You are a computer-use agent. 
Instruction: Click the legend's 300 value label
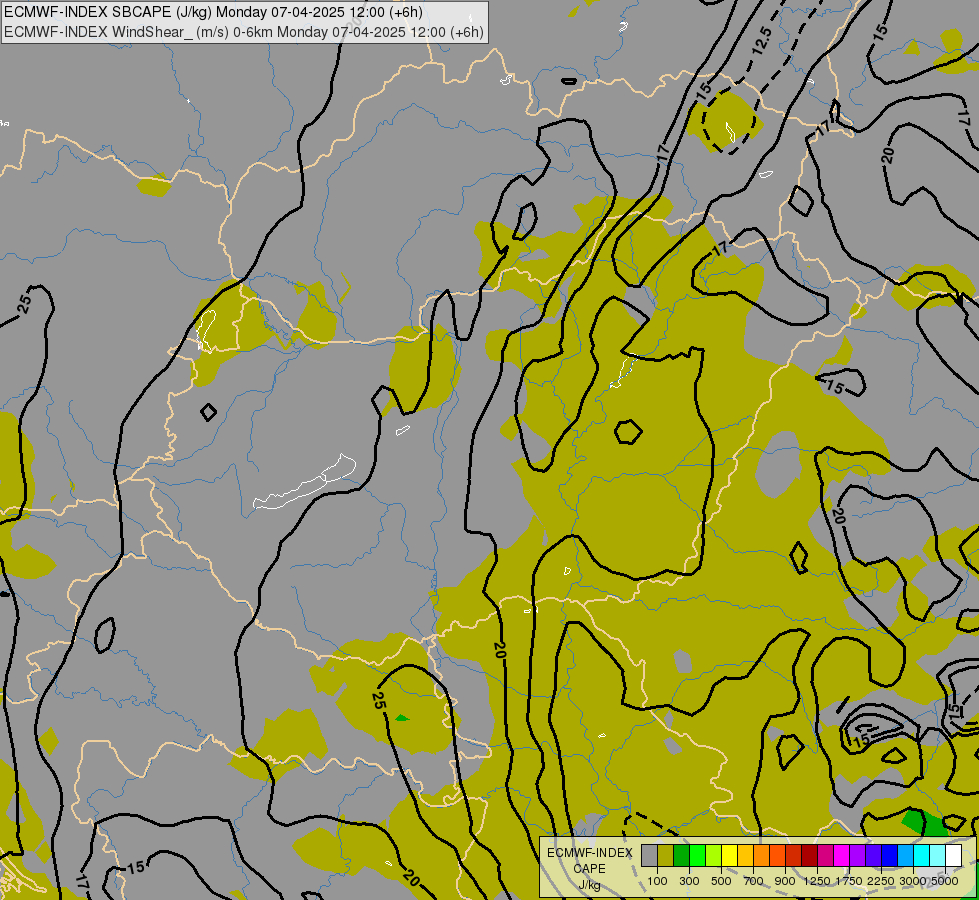point(689,881)
